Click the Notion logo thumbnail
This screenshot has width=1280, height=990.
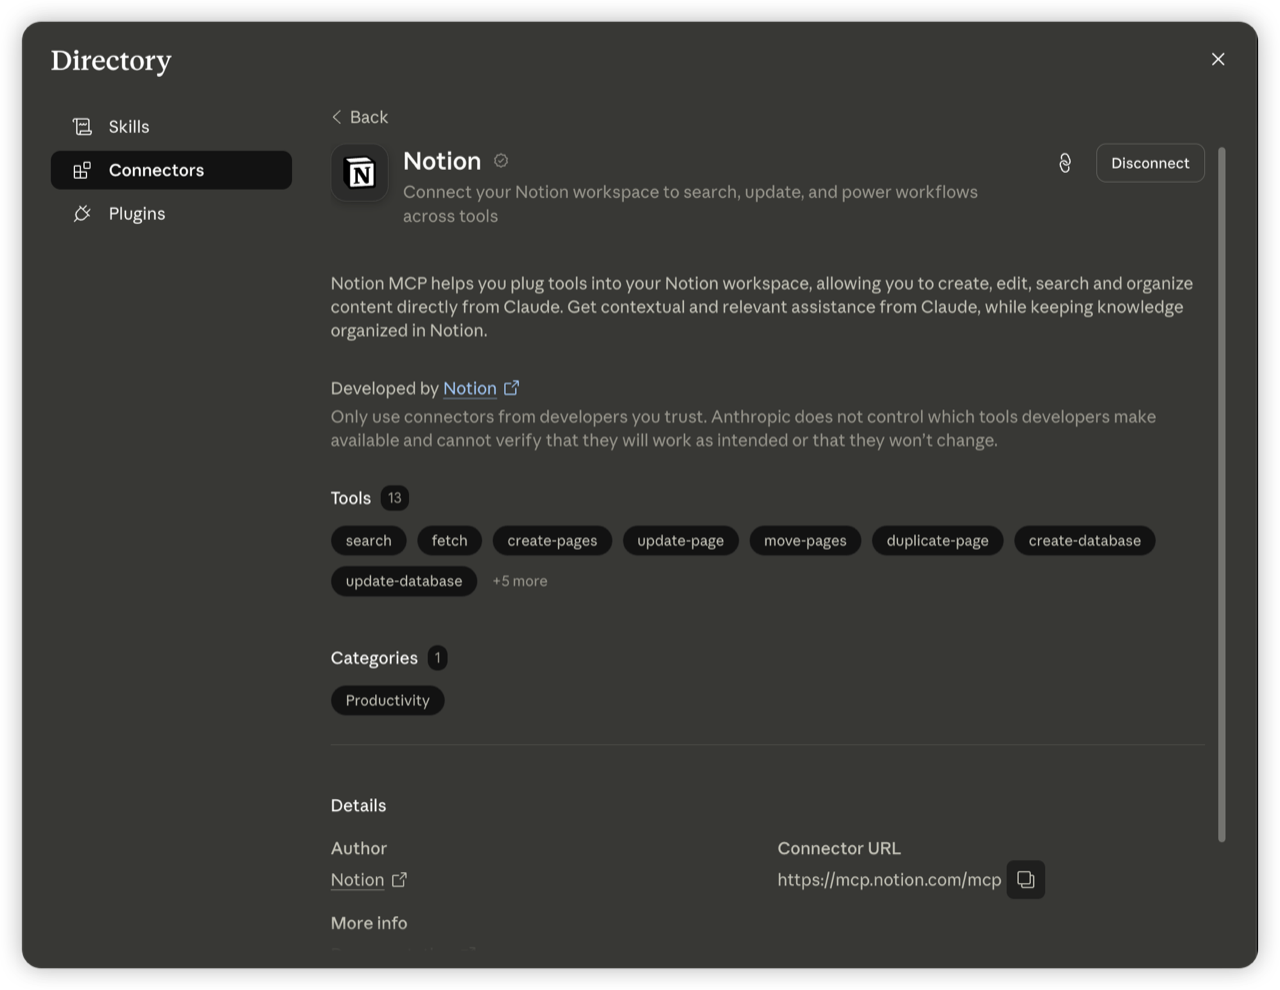[359, 173]
